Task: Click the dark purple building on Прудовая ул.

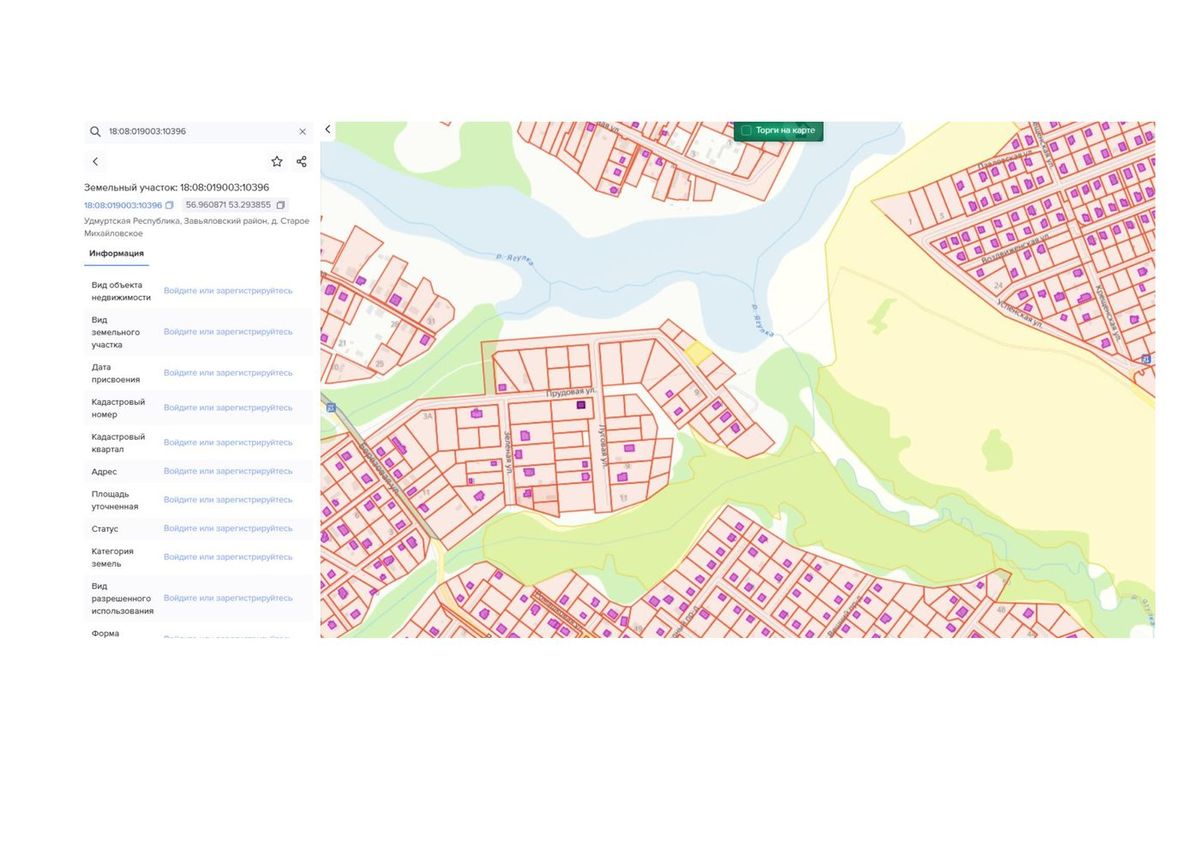Action: click(x=580, y=405)
